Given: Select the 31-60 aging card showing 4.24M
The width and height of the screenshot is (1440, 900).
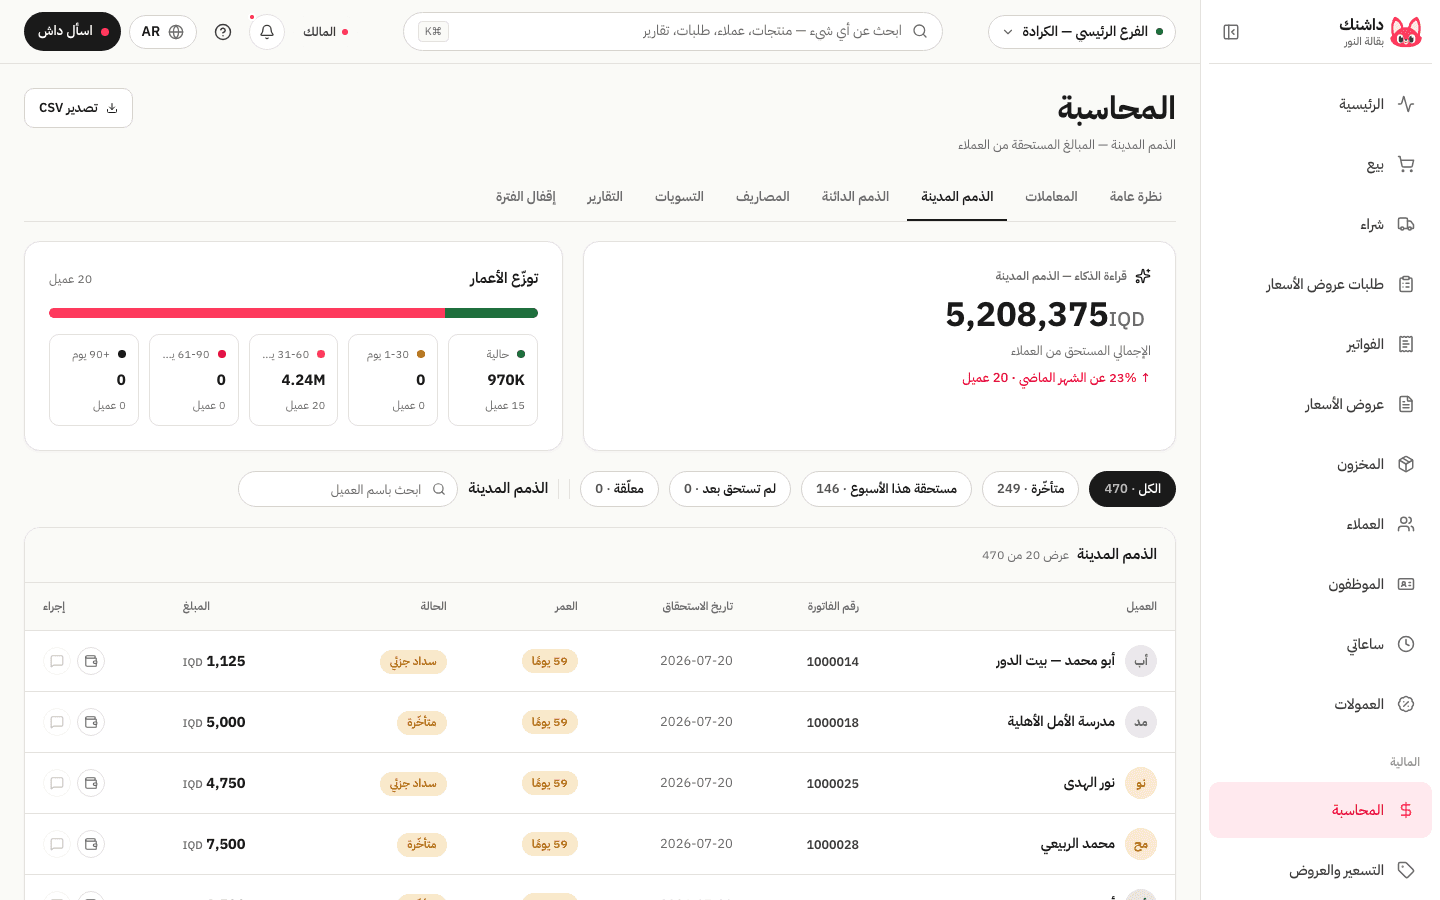Looking at the screenshot, I should coord(293,380).
